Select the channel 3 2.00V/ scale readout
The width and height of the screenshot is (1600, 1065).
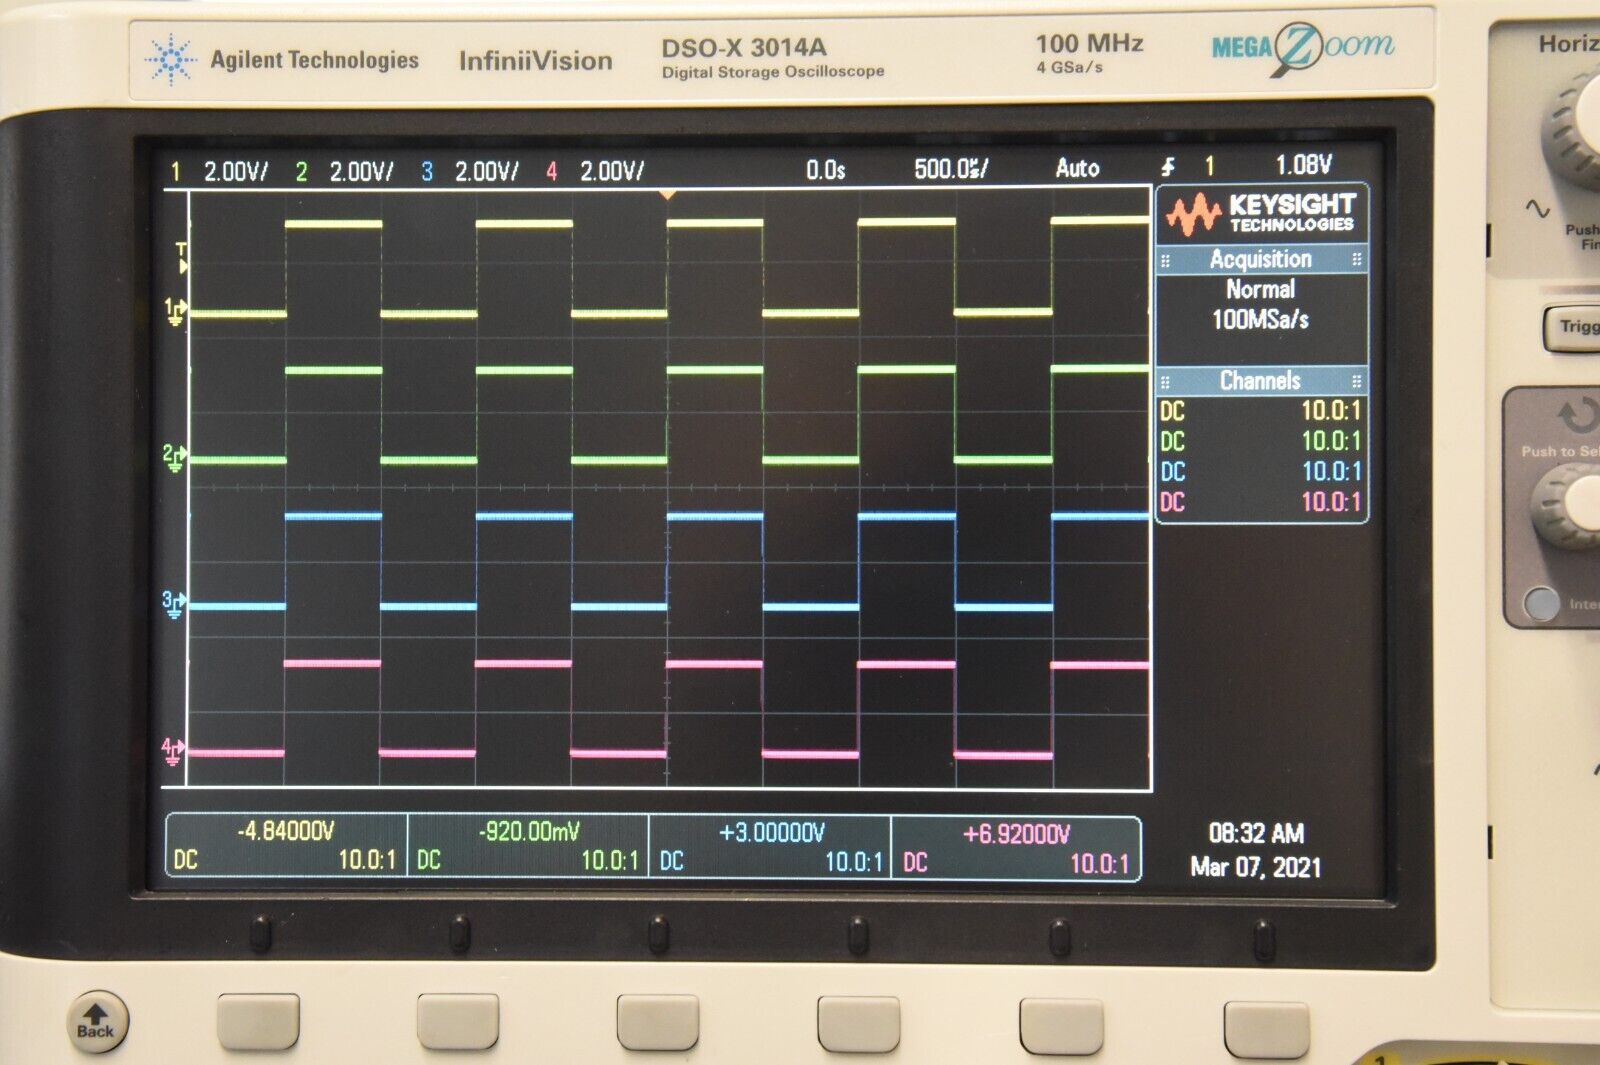pos(487,171)
